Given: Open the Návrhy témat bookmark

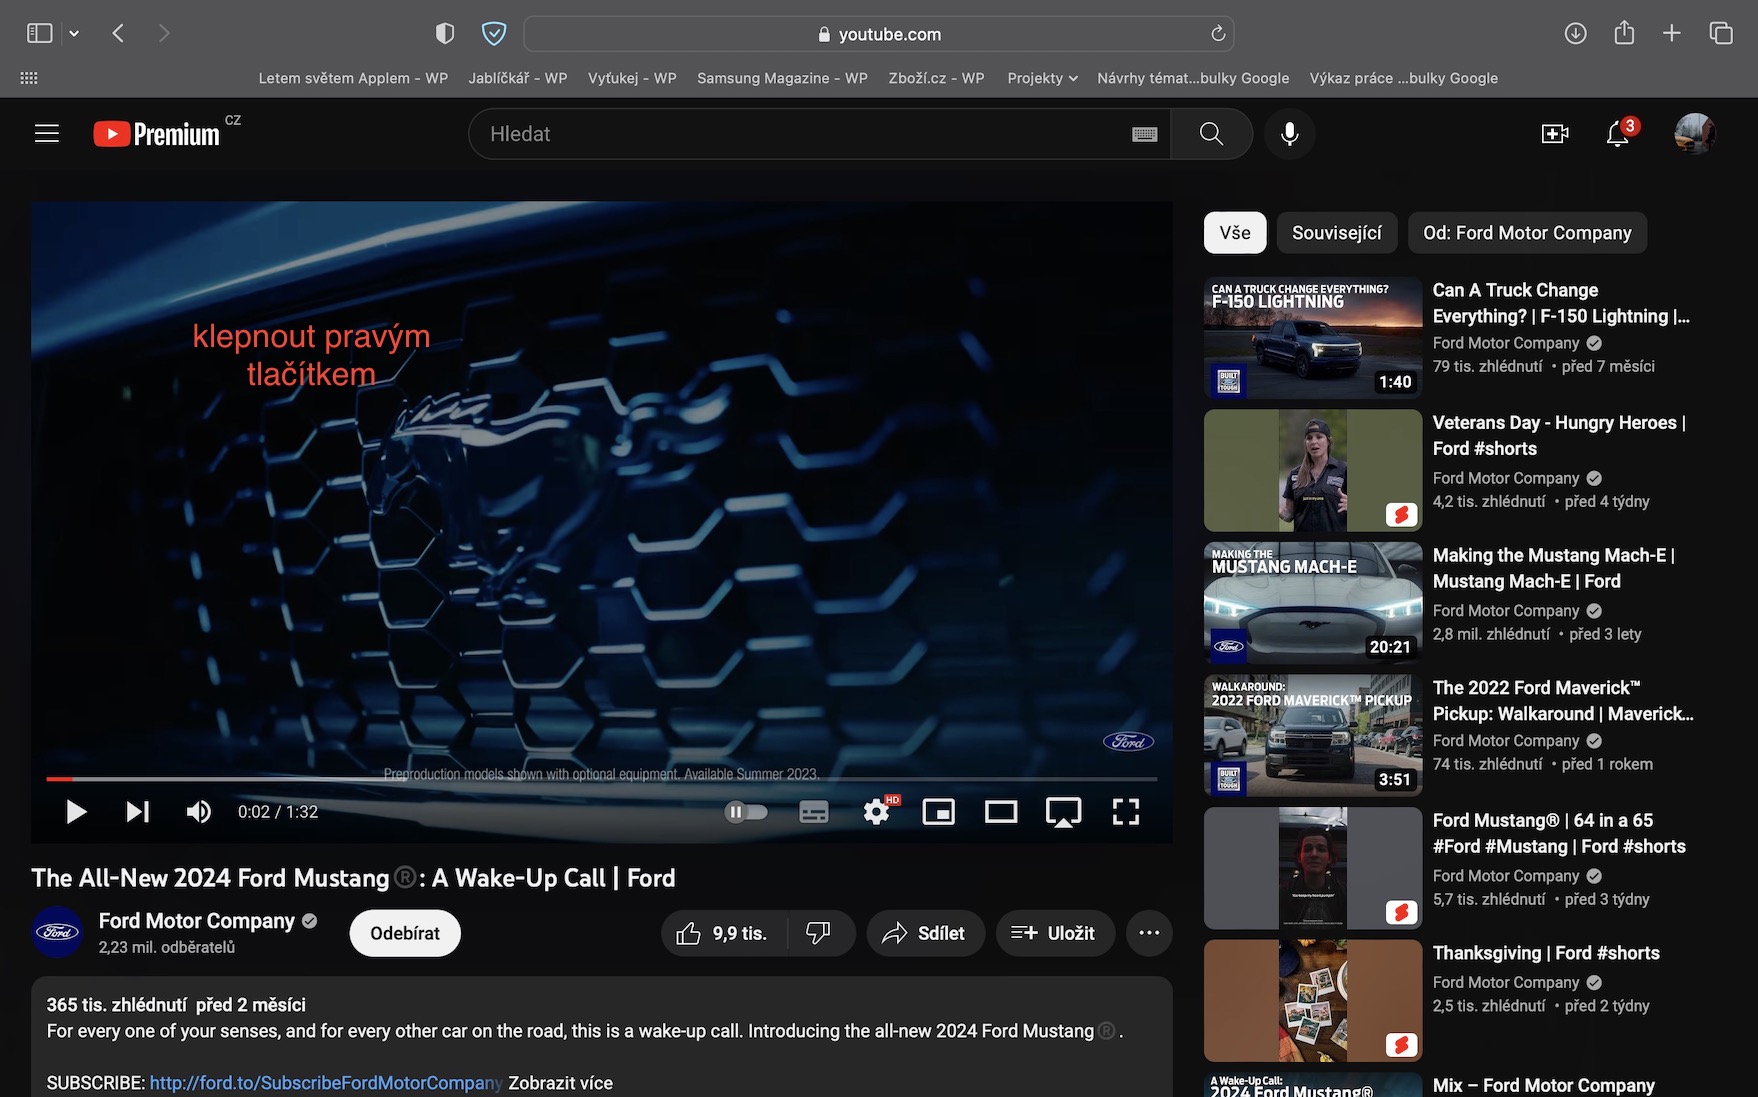Looking at the screenshot, I should click(x=1193, y=78).
